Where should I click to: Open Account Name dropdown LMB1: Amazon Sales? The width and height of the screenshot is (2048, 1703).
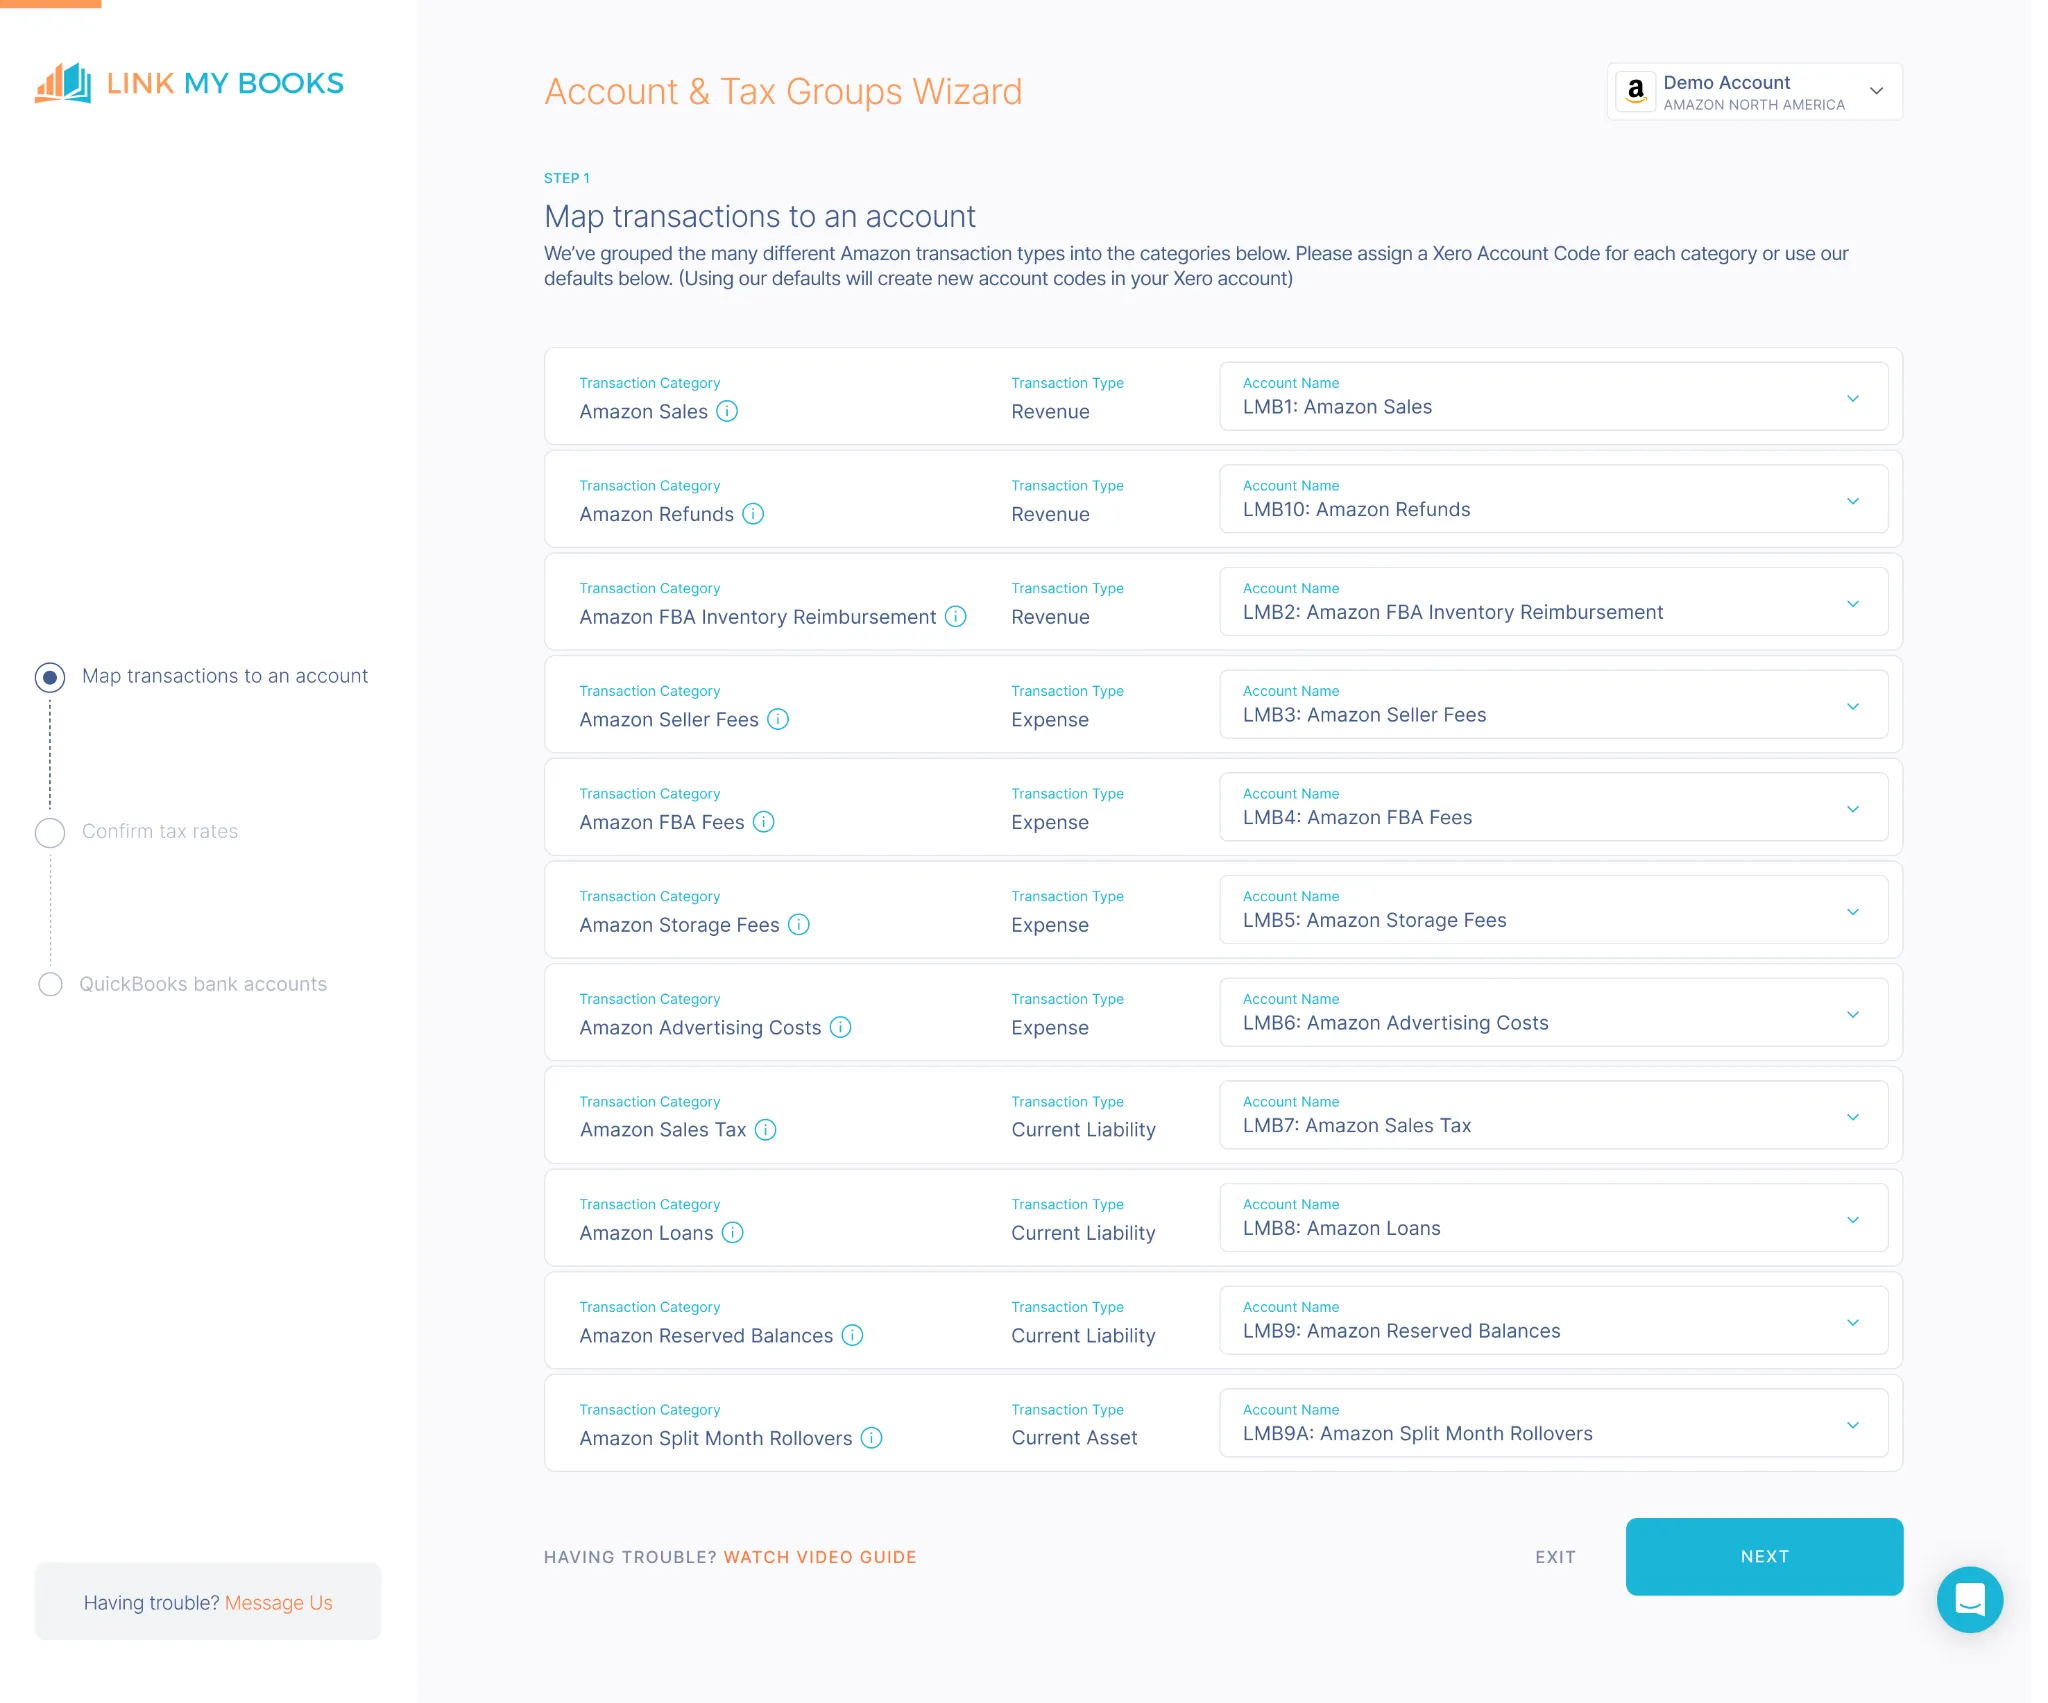[1554, 397]
